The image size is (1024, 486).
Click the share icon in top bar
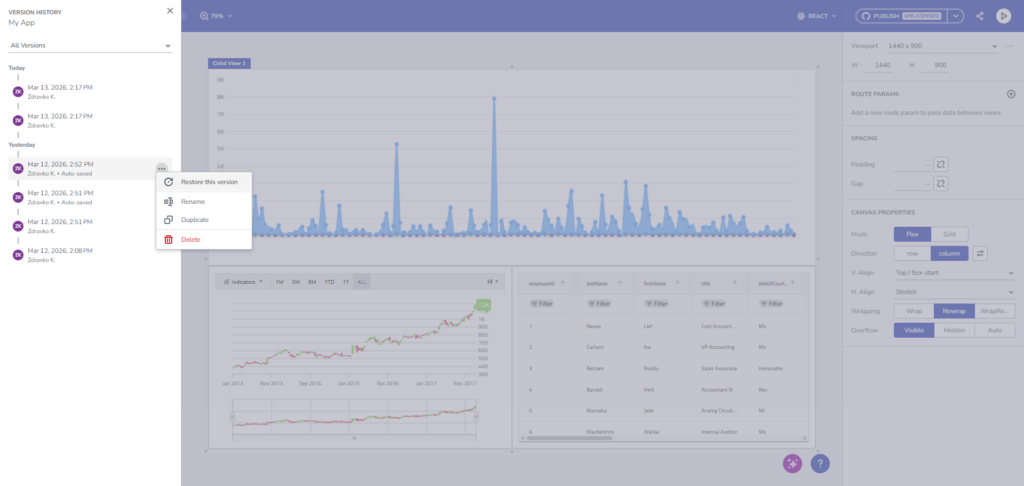[979, 16]
